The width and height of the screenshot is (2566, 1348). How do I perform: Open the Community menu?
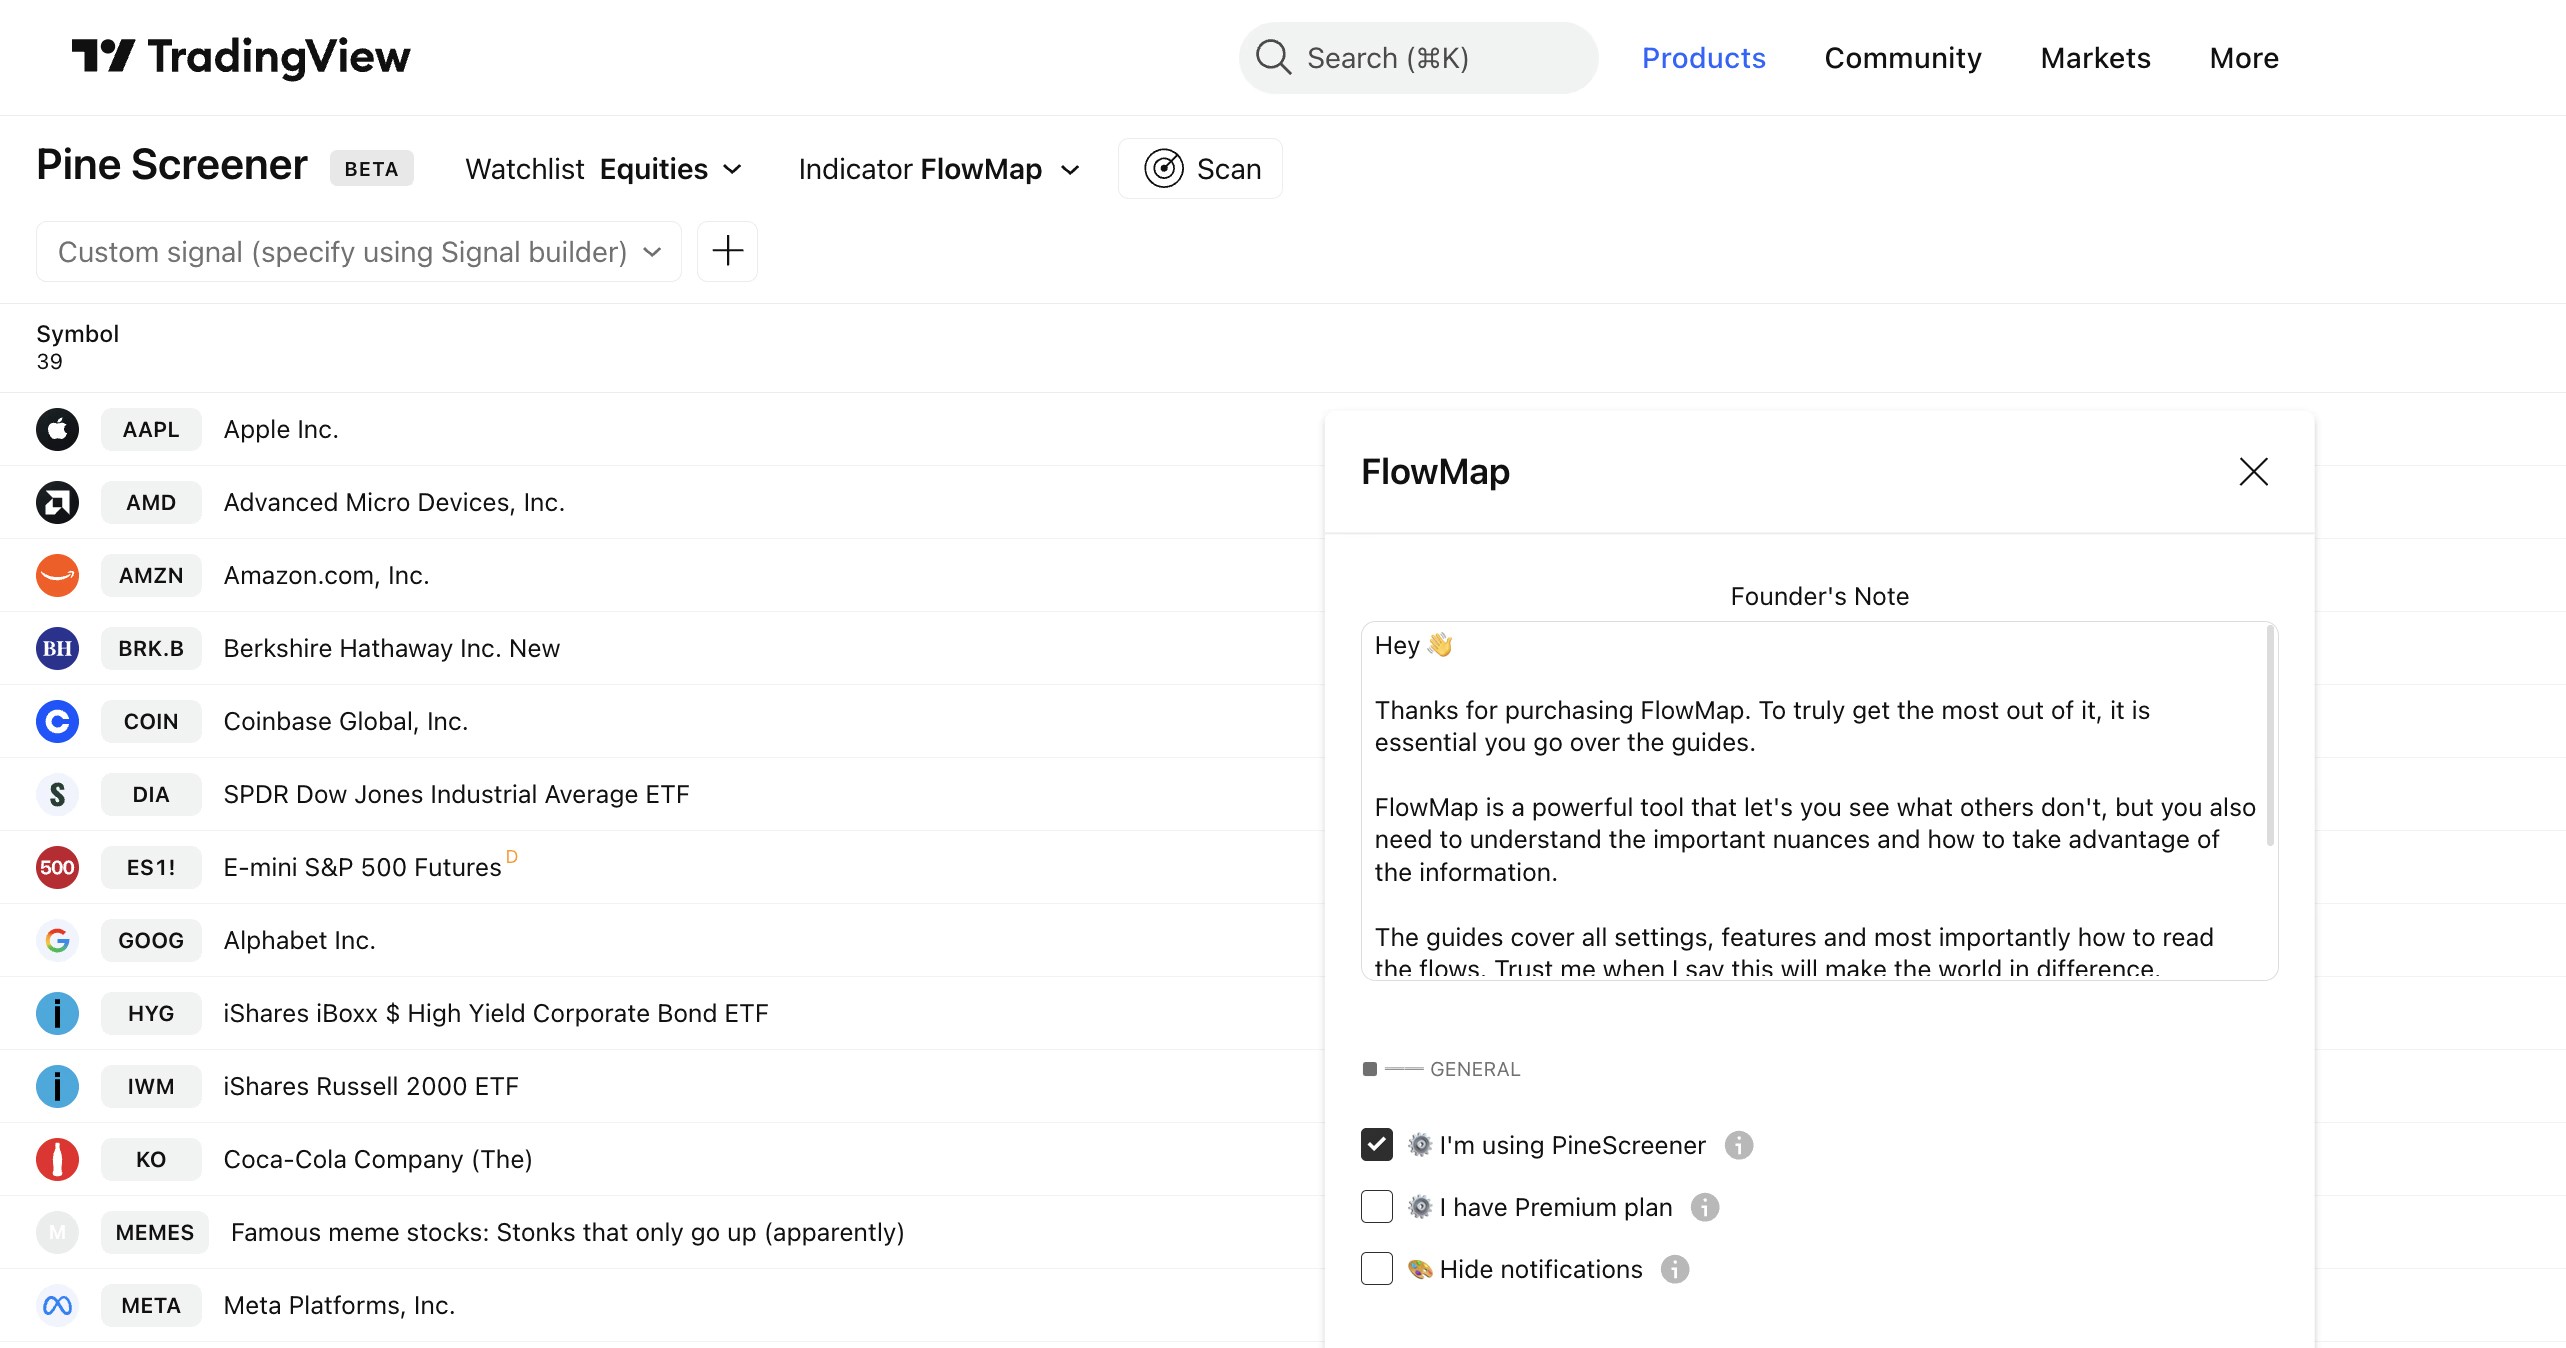click(1902, 58)
